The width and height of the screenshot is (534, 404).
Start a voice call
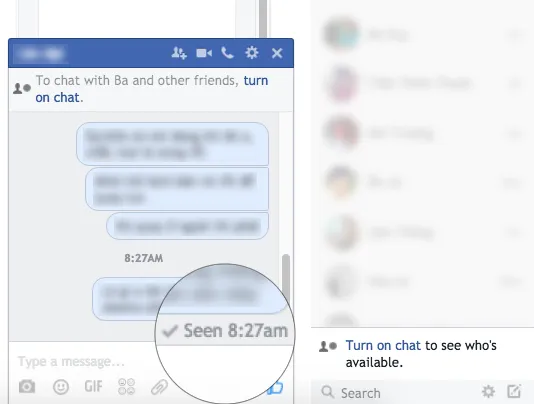[227, 53]
